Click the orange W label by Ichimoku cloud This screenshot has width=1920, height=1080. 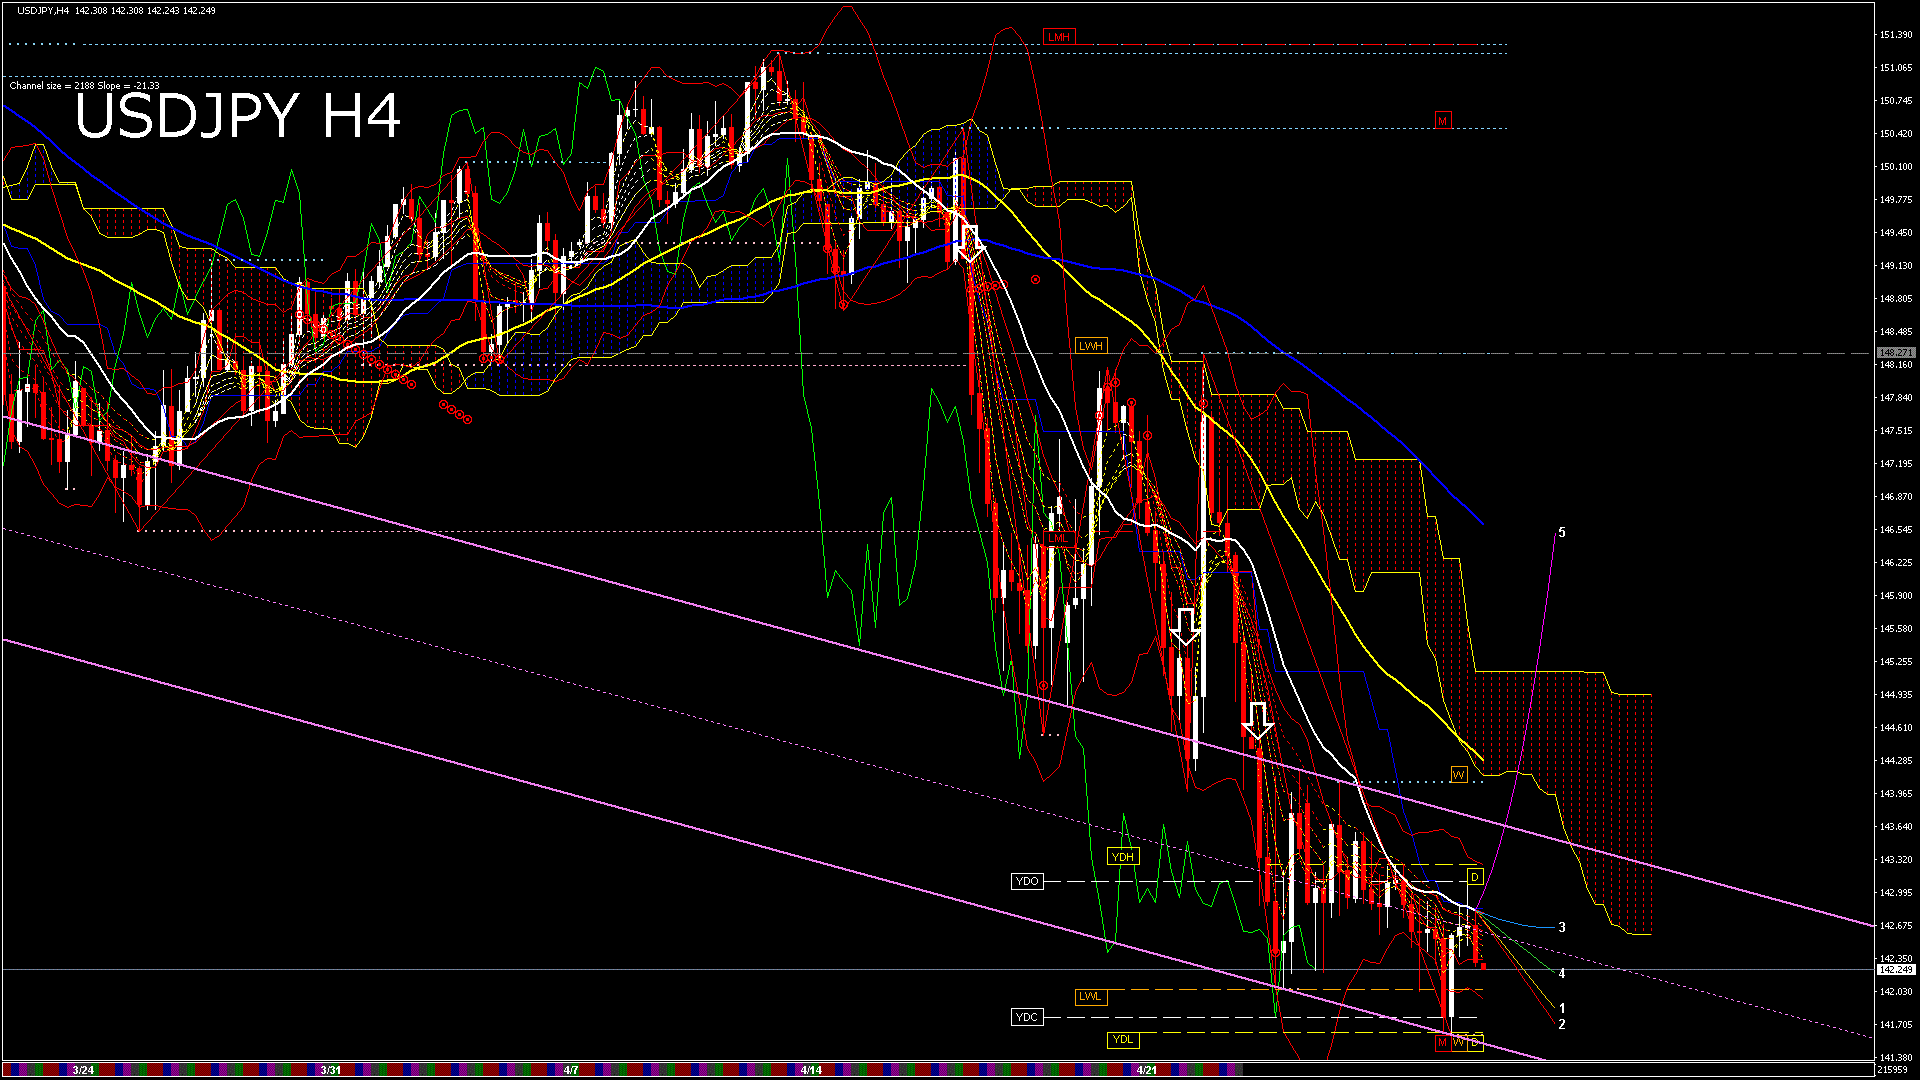click(x=1459, y=775)
